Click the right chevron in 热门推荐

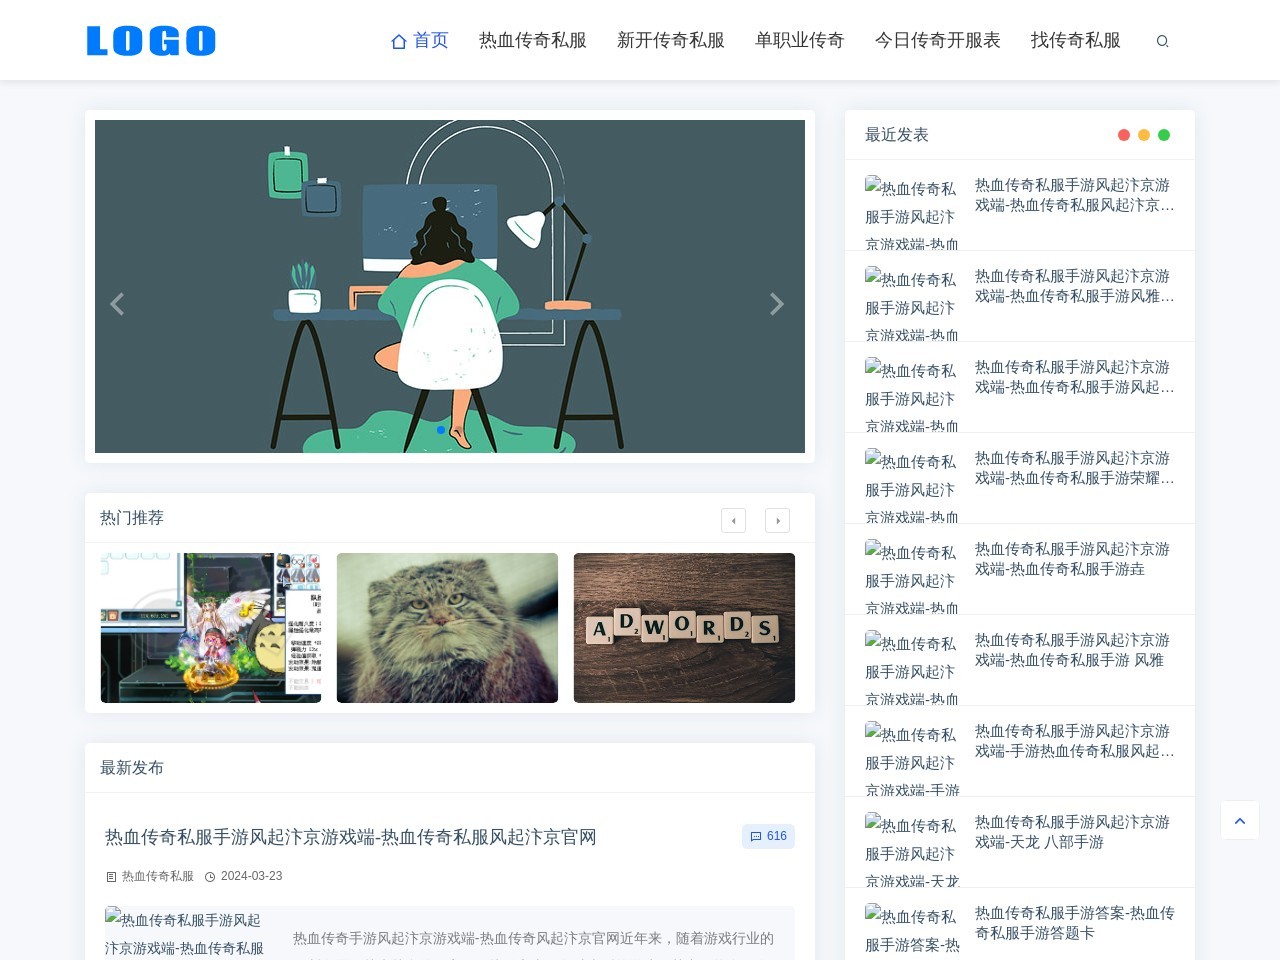pyautogui.click(x=777, y=520)
